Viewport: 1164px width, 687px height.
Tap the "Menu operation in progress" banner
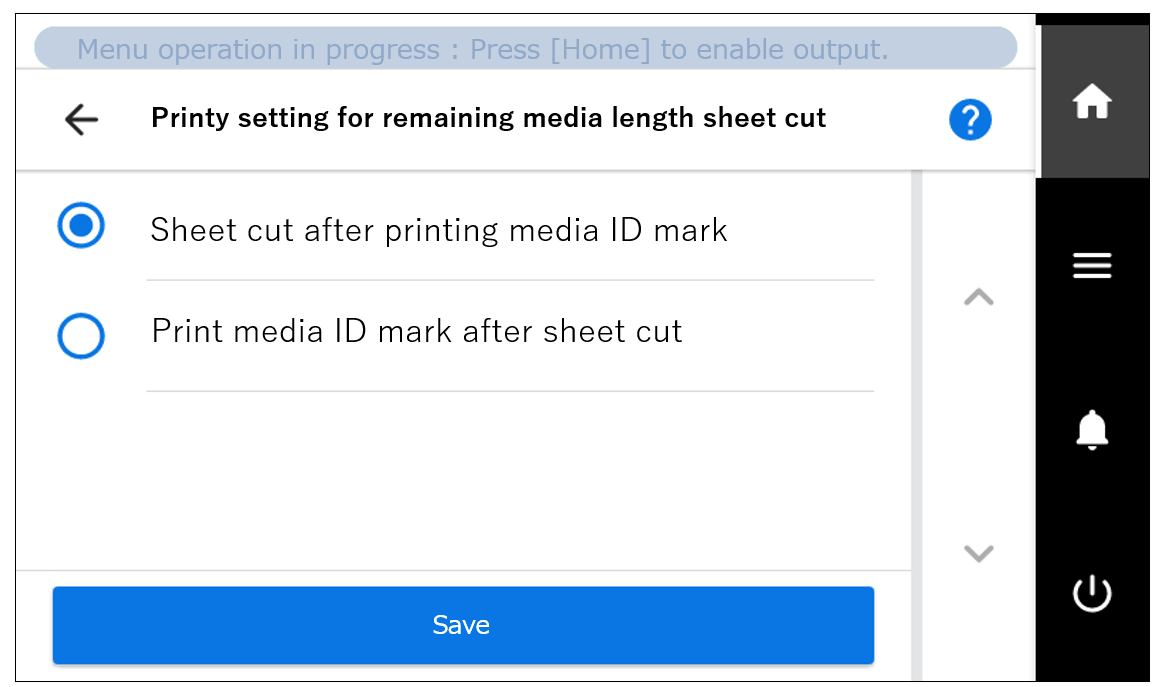pos(525,47)
